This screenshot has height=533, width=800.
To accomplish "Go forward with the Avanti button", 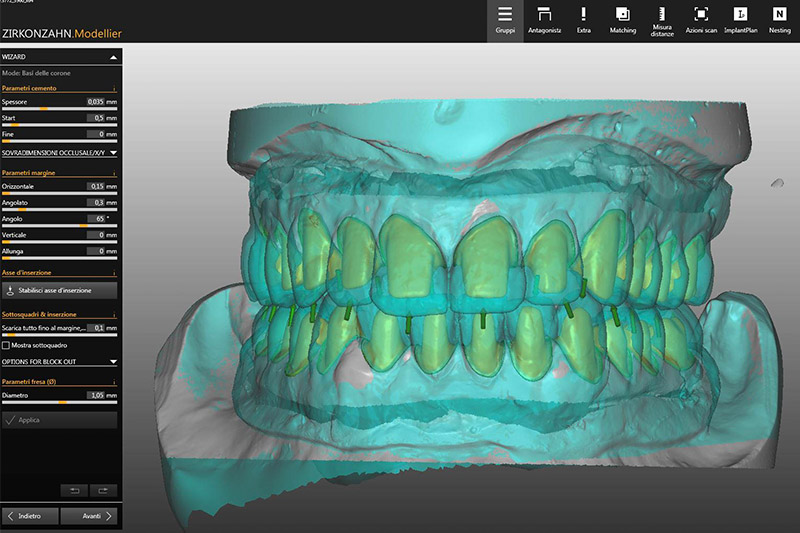I will tap(89, 516).
